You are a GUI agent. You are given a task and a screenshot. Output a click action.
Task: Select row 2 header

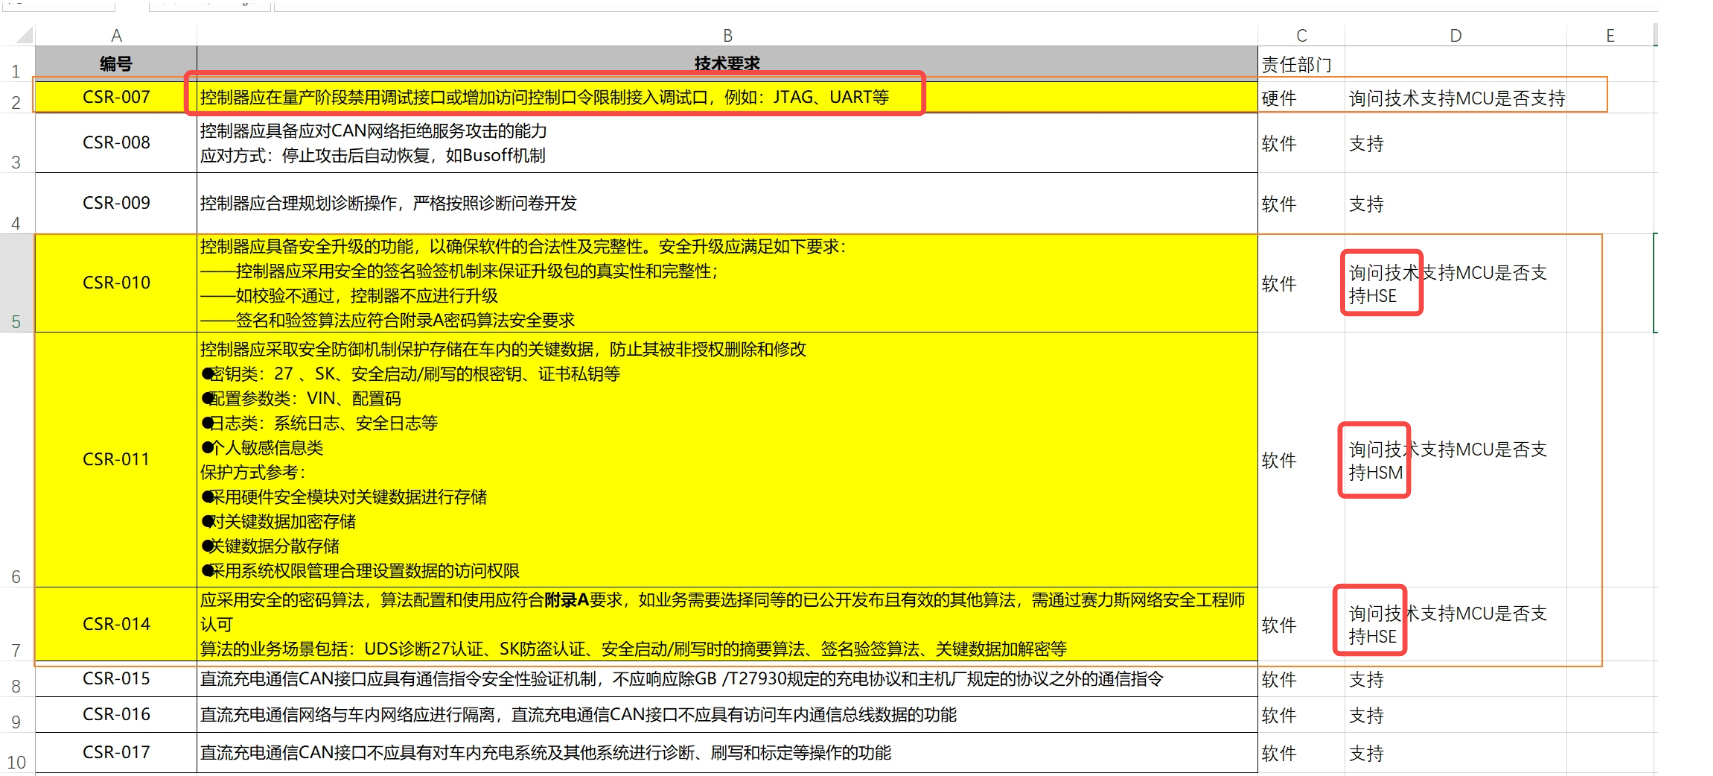coord(16,102)
